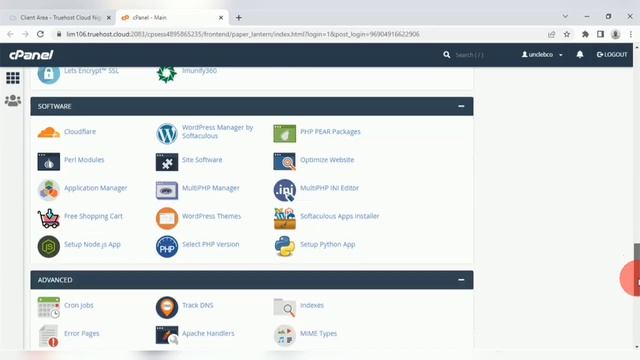
Task: Click the Softaculous Apps Installer icon
Action: pos(284,218)
